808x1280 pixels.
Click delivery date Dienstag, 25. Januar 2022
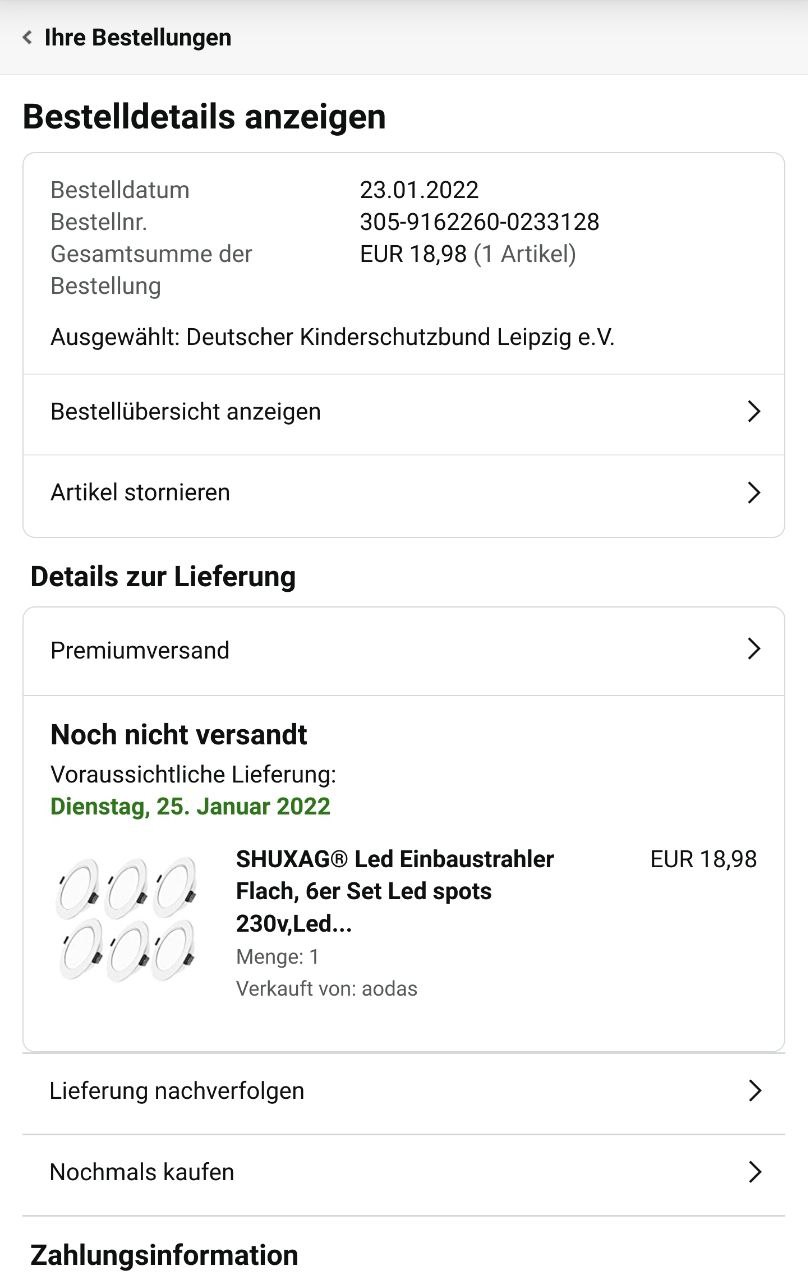click(x=190, y=806)
